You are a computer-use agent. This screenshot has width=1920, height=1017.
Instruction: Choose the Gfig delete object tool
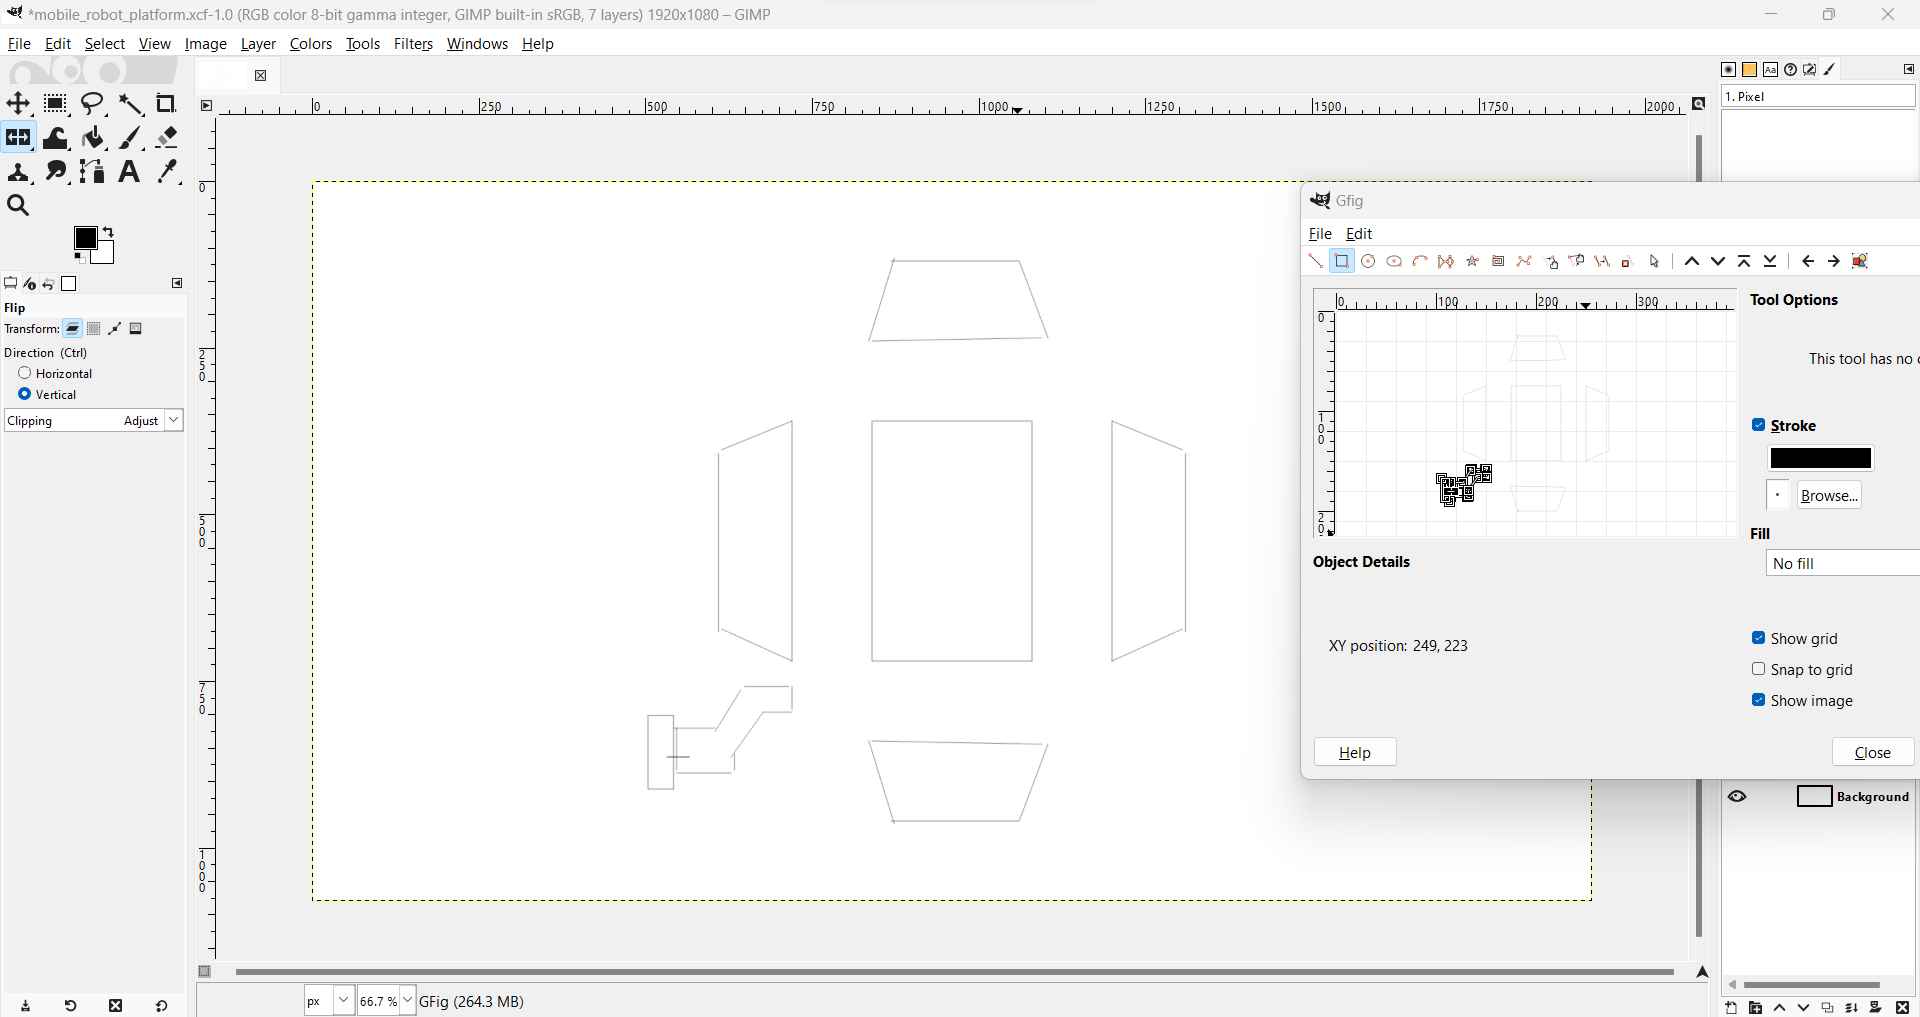point(1628,261)
